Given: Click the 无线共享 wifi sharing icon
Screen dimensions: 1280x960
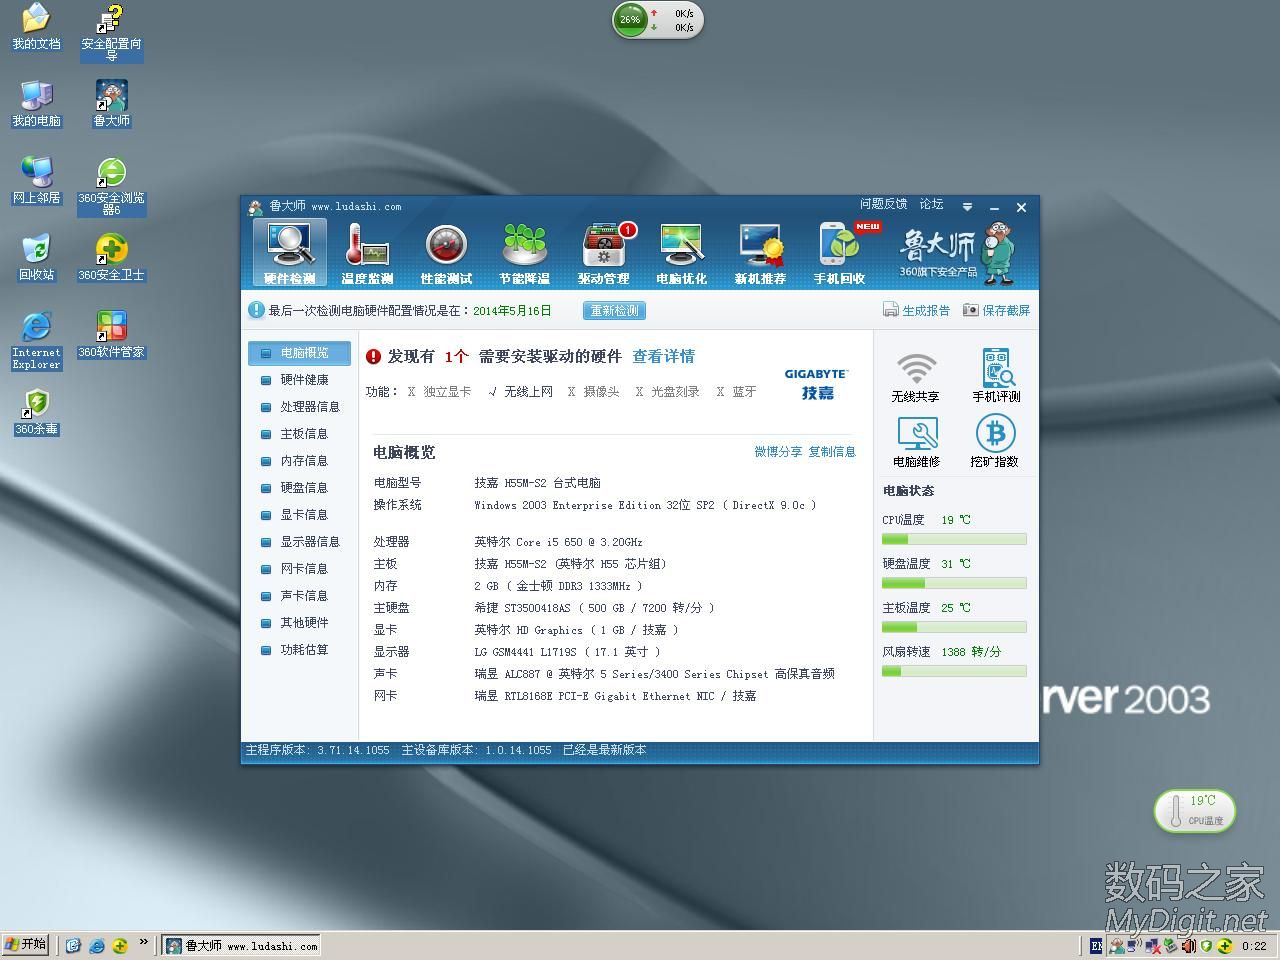Looking at the screenshot, I should (916, 376).
